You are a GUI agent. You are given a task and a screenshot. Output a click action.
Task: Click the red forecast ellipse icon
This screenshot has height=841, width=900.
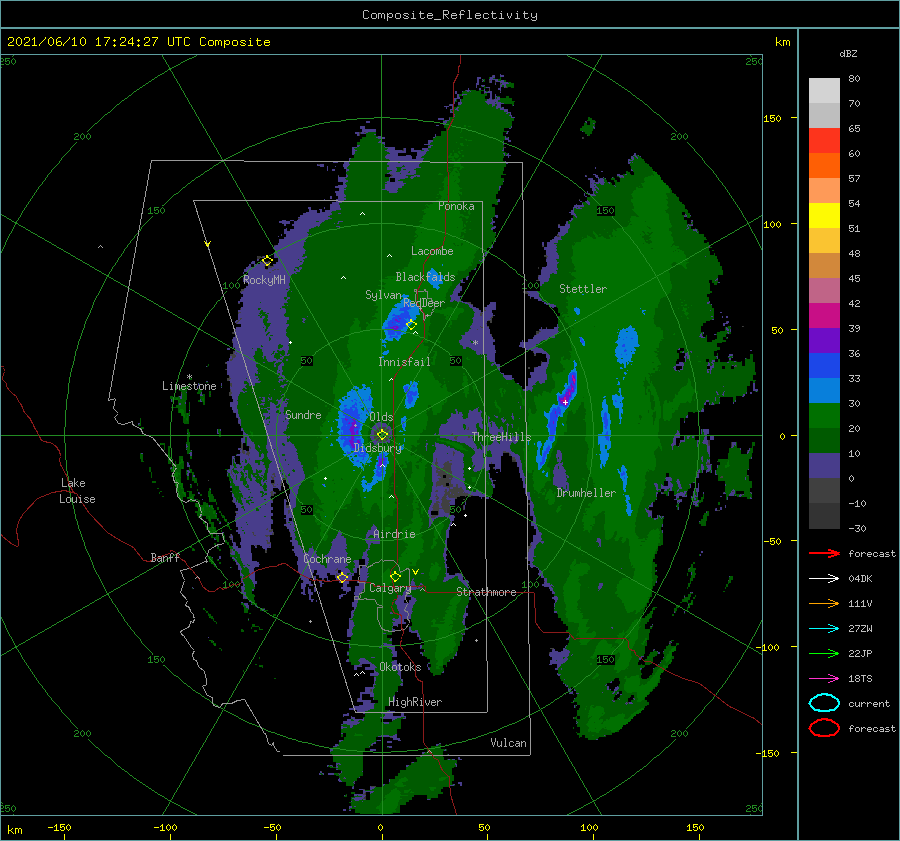[824, 728]
